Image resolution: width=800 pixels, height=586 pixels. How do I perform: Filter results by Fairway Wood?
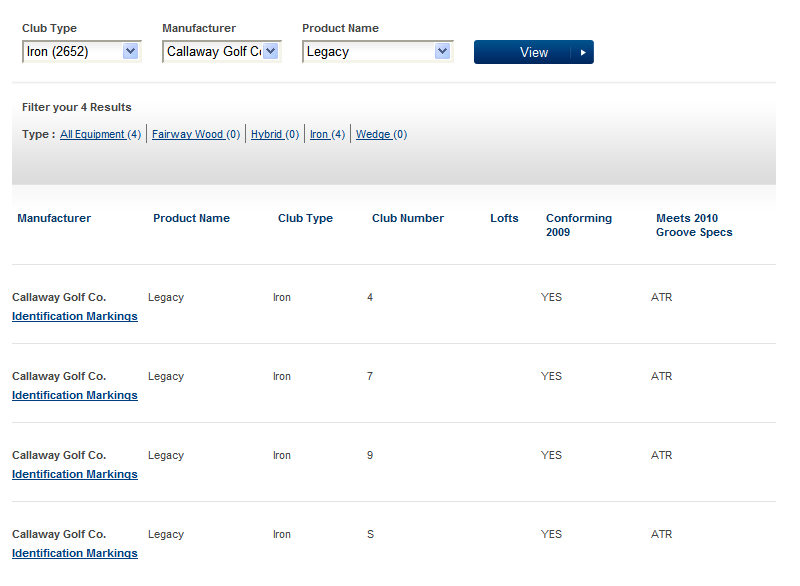[196, 134]
